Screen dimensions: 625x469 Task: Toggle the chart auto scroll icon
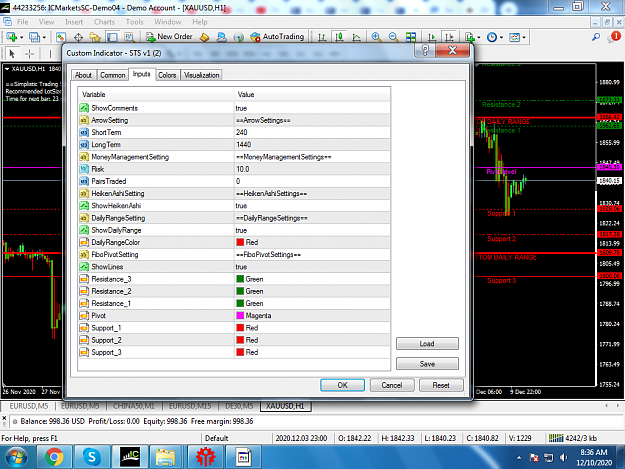click(432, 37)
